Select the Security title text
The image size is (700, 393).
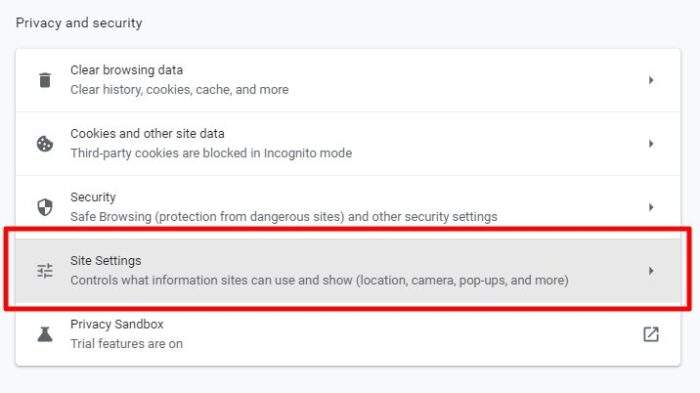[x=93, y=197]
